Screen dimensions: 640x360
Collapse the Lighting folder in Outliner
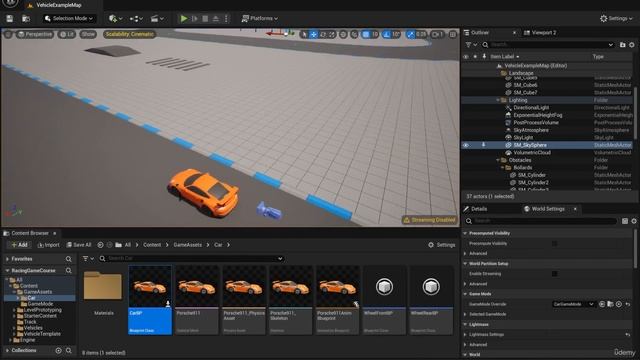(x=498, y=100)
